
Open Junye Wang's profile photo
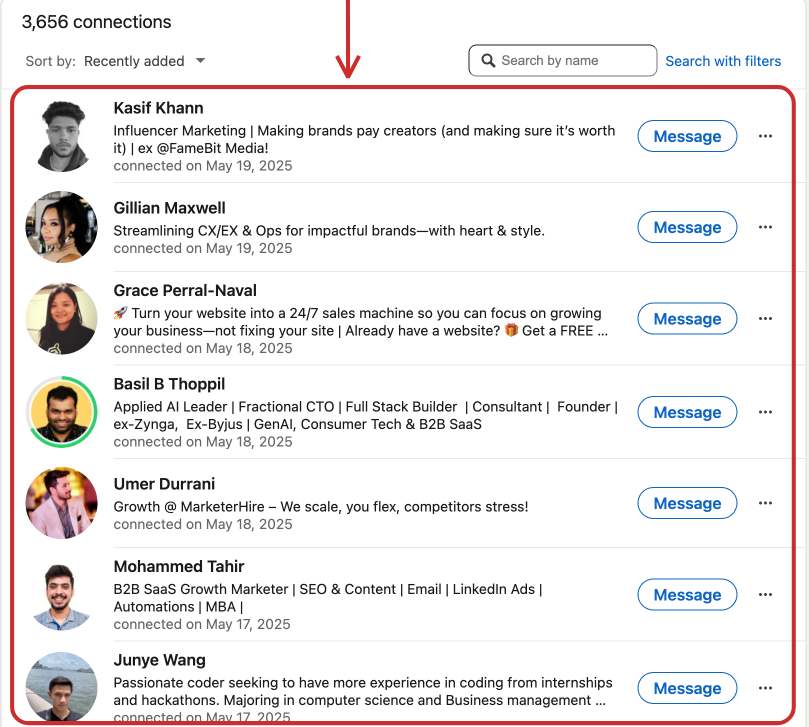61,687
